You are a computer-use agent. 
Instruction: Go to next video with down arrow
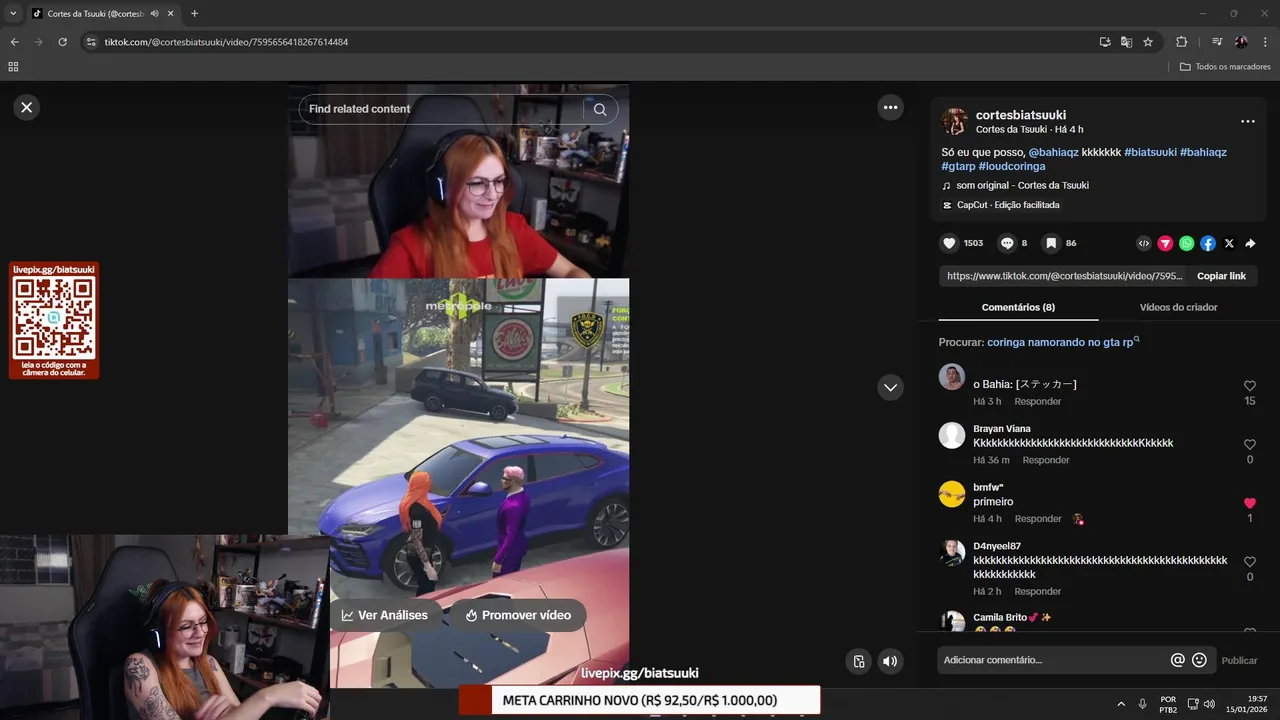point(890,387)
